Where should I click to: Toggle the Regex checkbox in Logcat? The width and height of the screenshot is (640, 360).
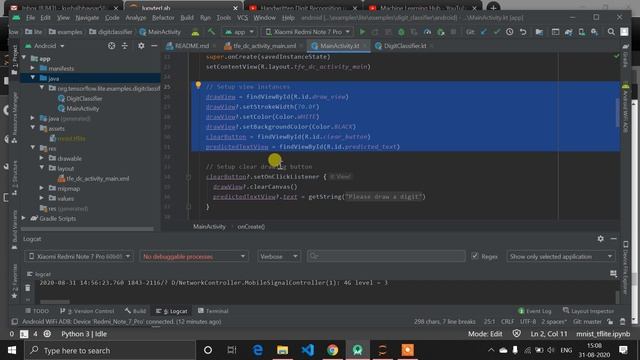click(475, 256)
